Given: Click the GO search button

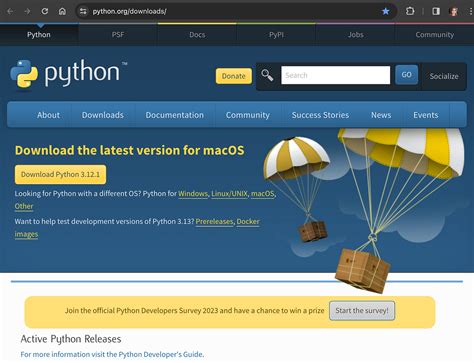Looking at the screenshot, I should [x=406, y=75].
